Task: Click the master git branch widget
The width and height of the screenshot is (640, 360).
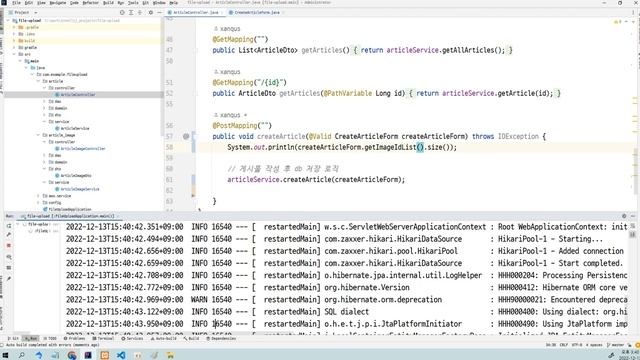Action: coord(616,345)
